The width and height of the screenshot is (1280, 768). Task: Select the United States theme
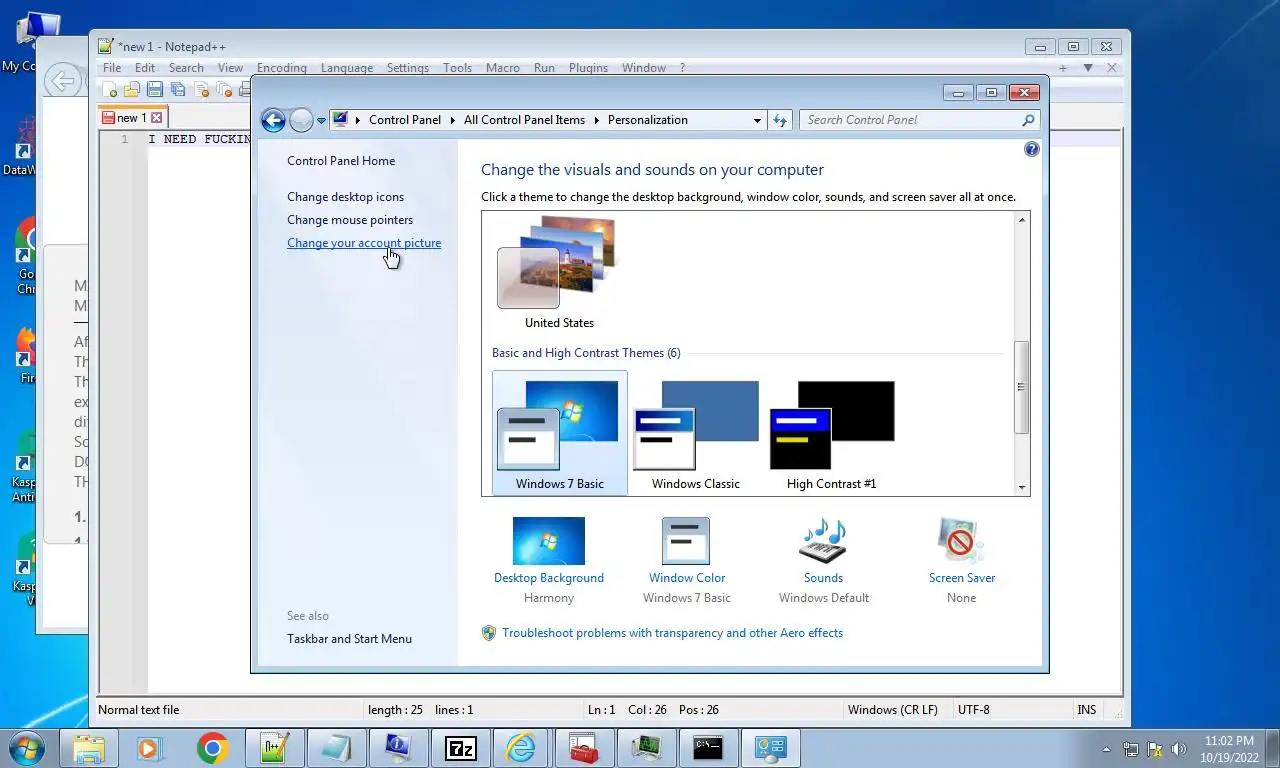[x=559, y=273]
